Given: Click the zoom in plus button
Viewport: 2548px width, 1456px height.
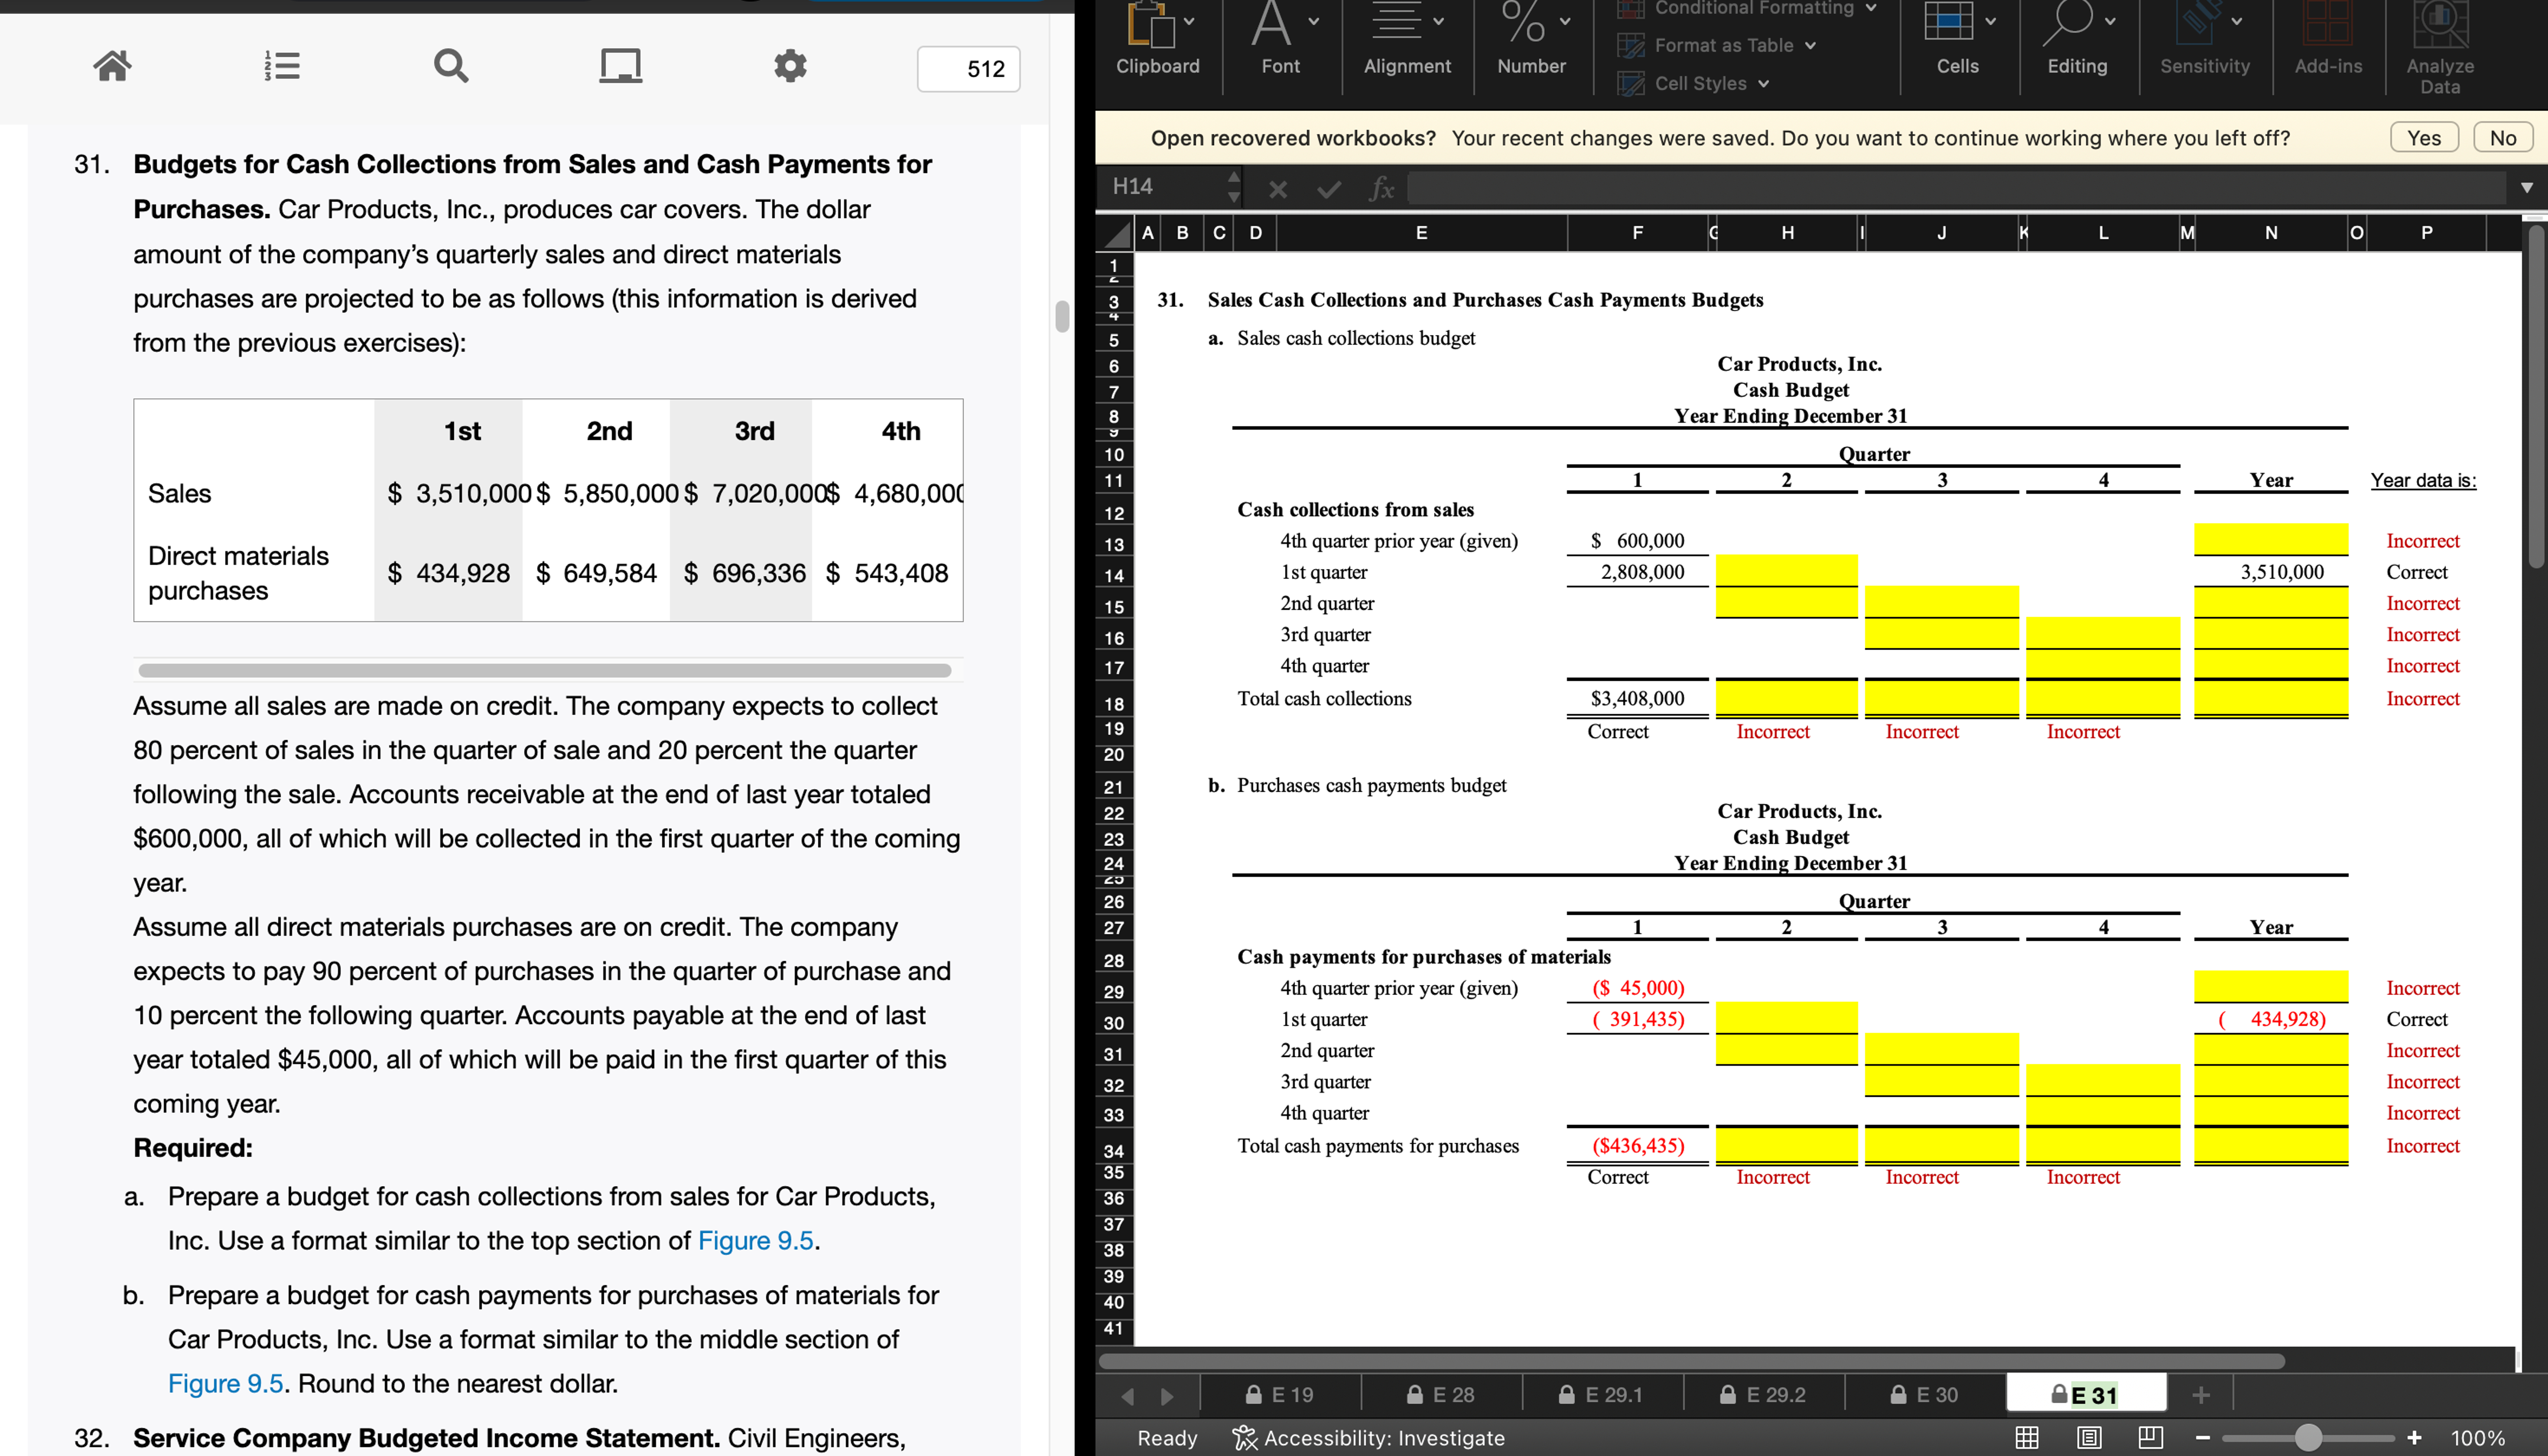Looking at the screenshot, I should (2414, 1438).
